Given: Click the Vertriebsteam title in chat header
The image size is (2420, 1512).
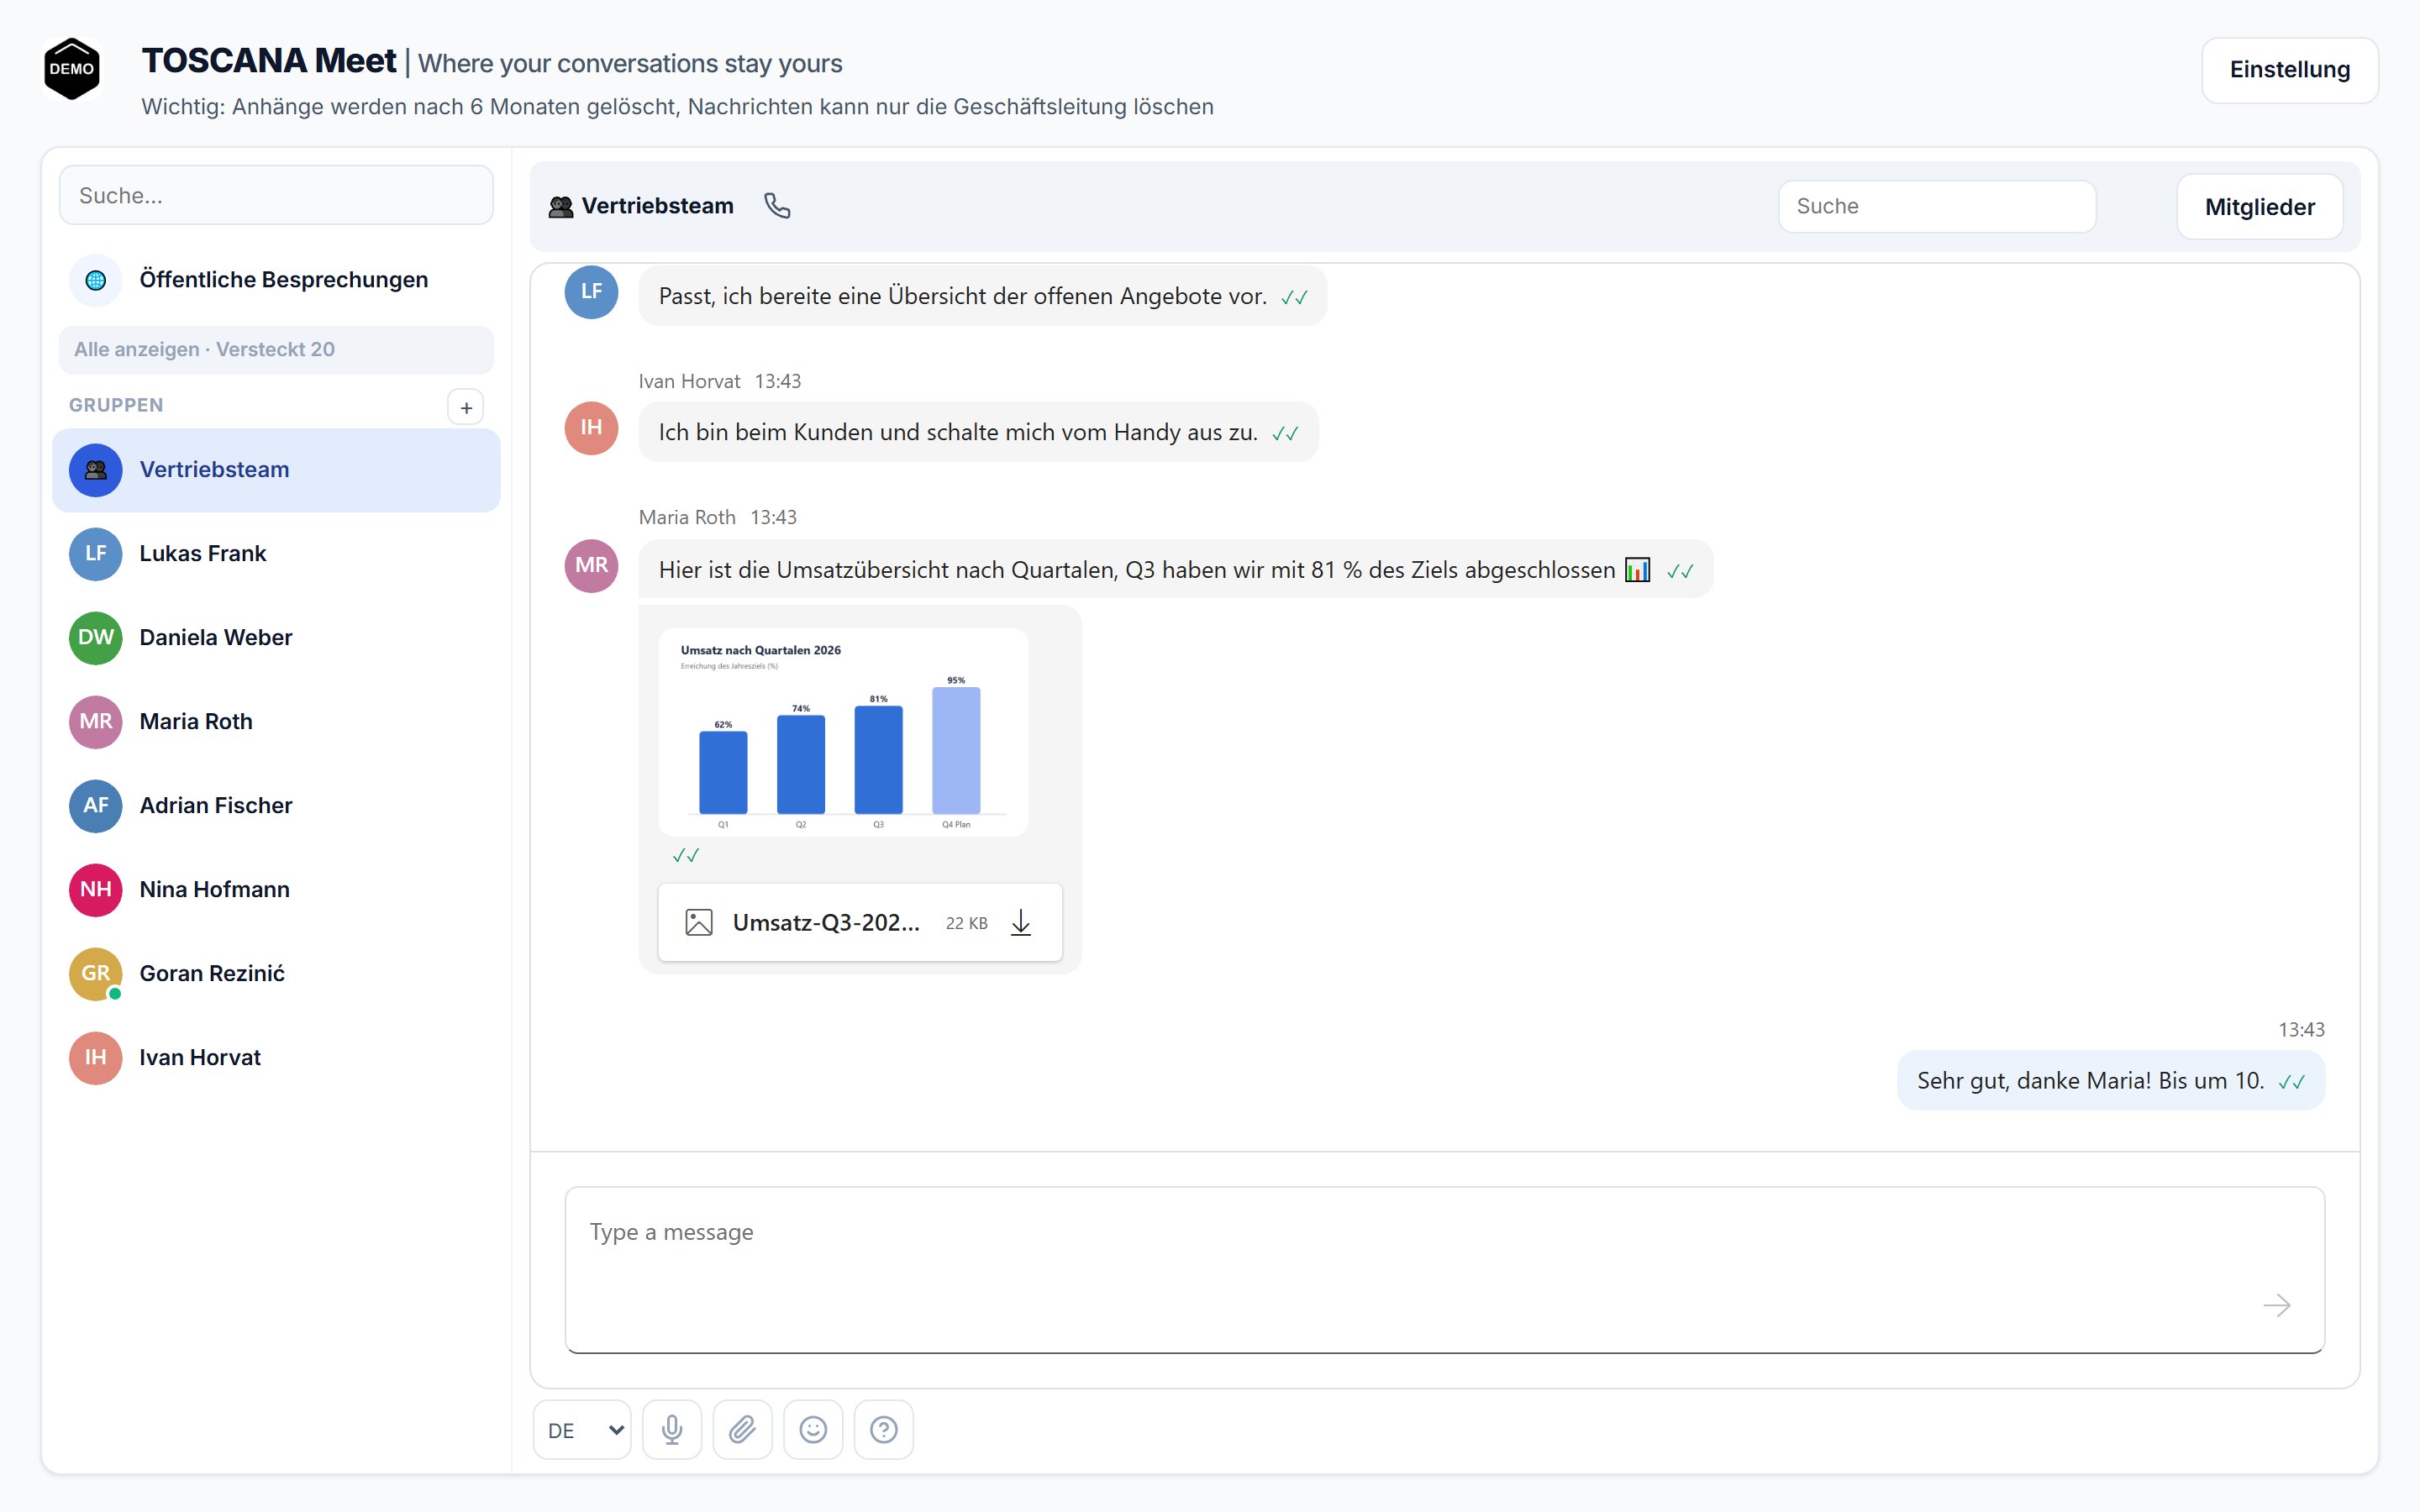Looking at the screenshot, I should (657, 206).
